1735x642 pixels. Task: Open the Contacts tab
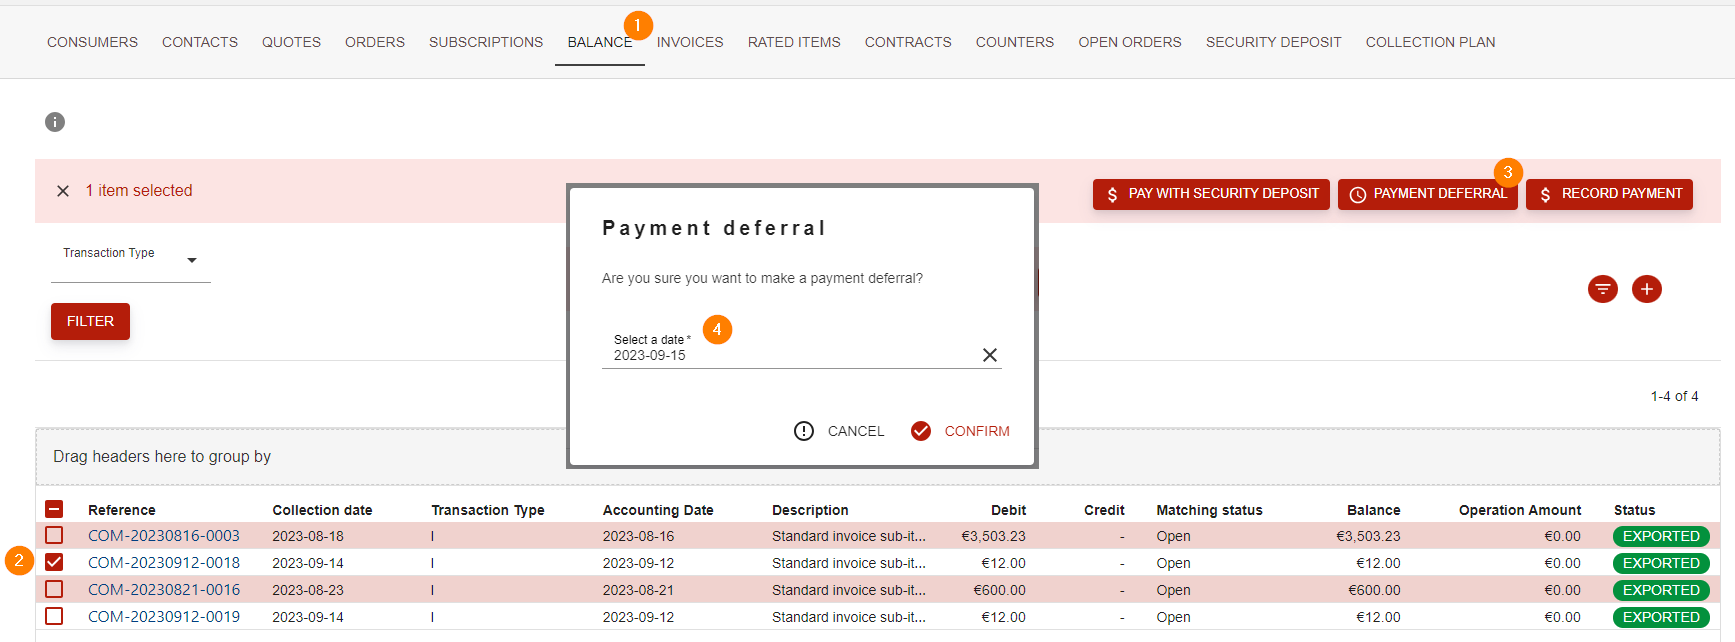point(200,42)
